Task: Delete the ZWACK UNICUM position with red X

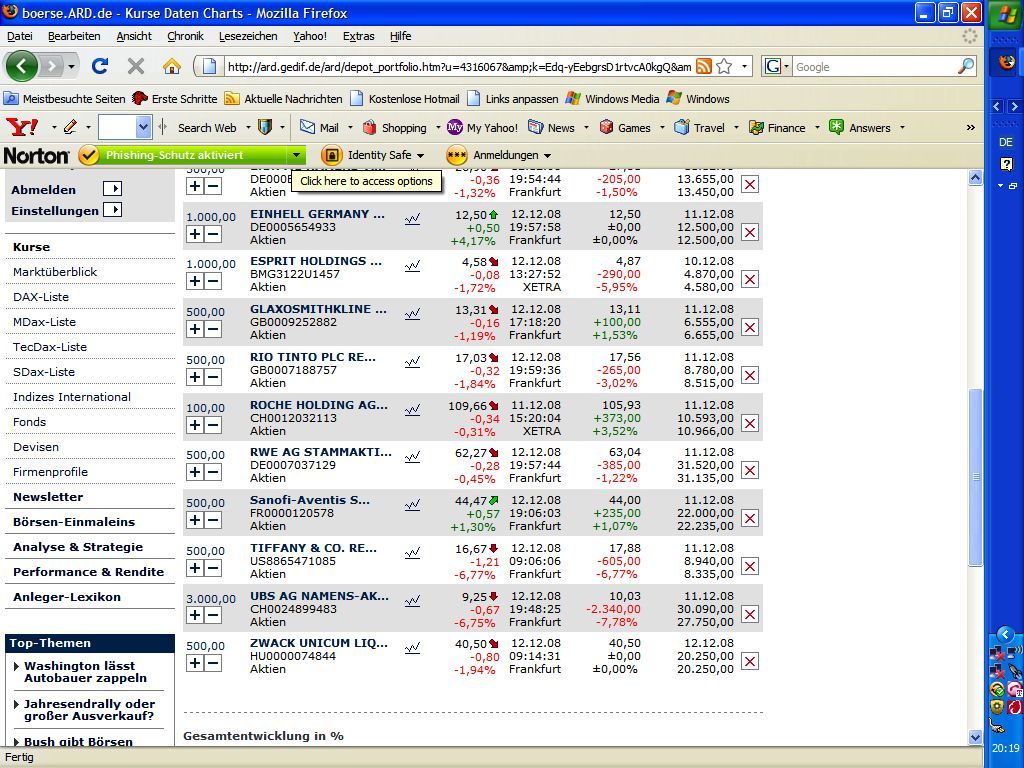Action: tap(750, 662)
